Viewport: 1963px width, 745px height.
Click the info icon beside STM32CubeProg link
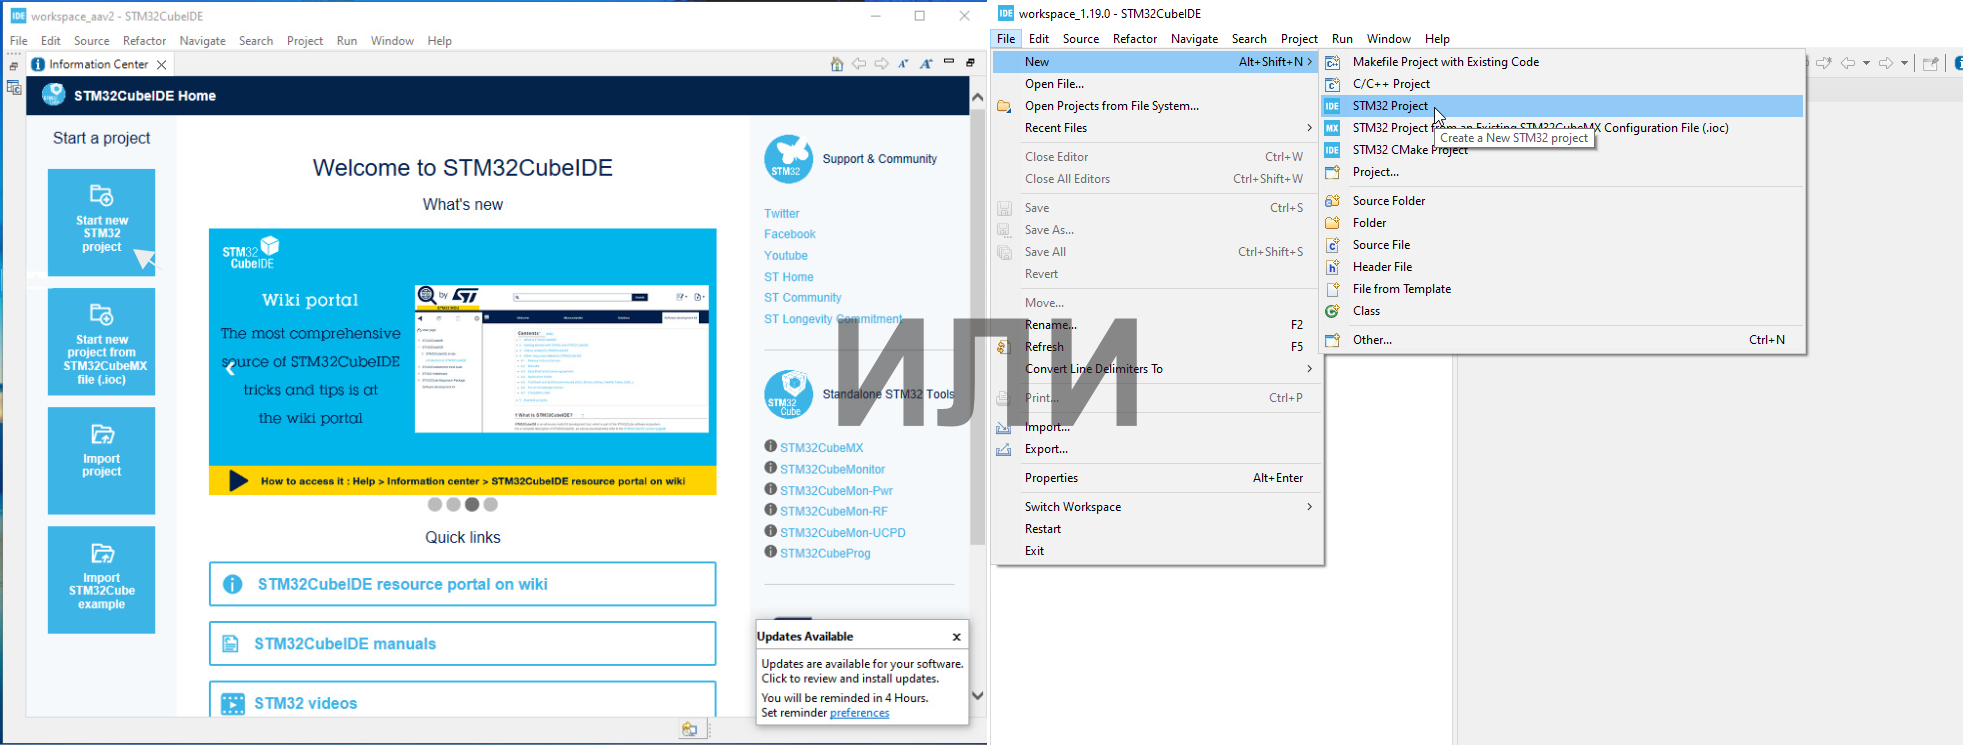coord(771,552)
